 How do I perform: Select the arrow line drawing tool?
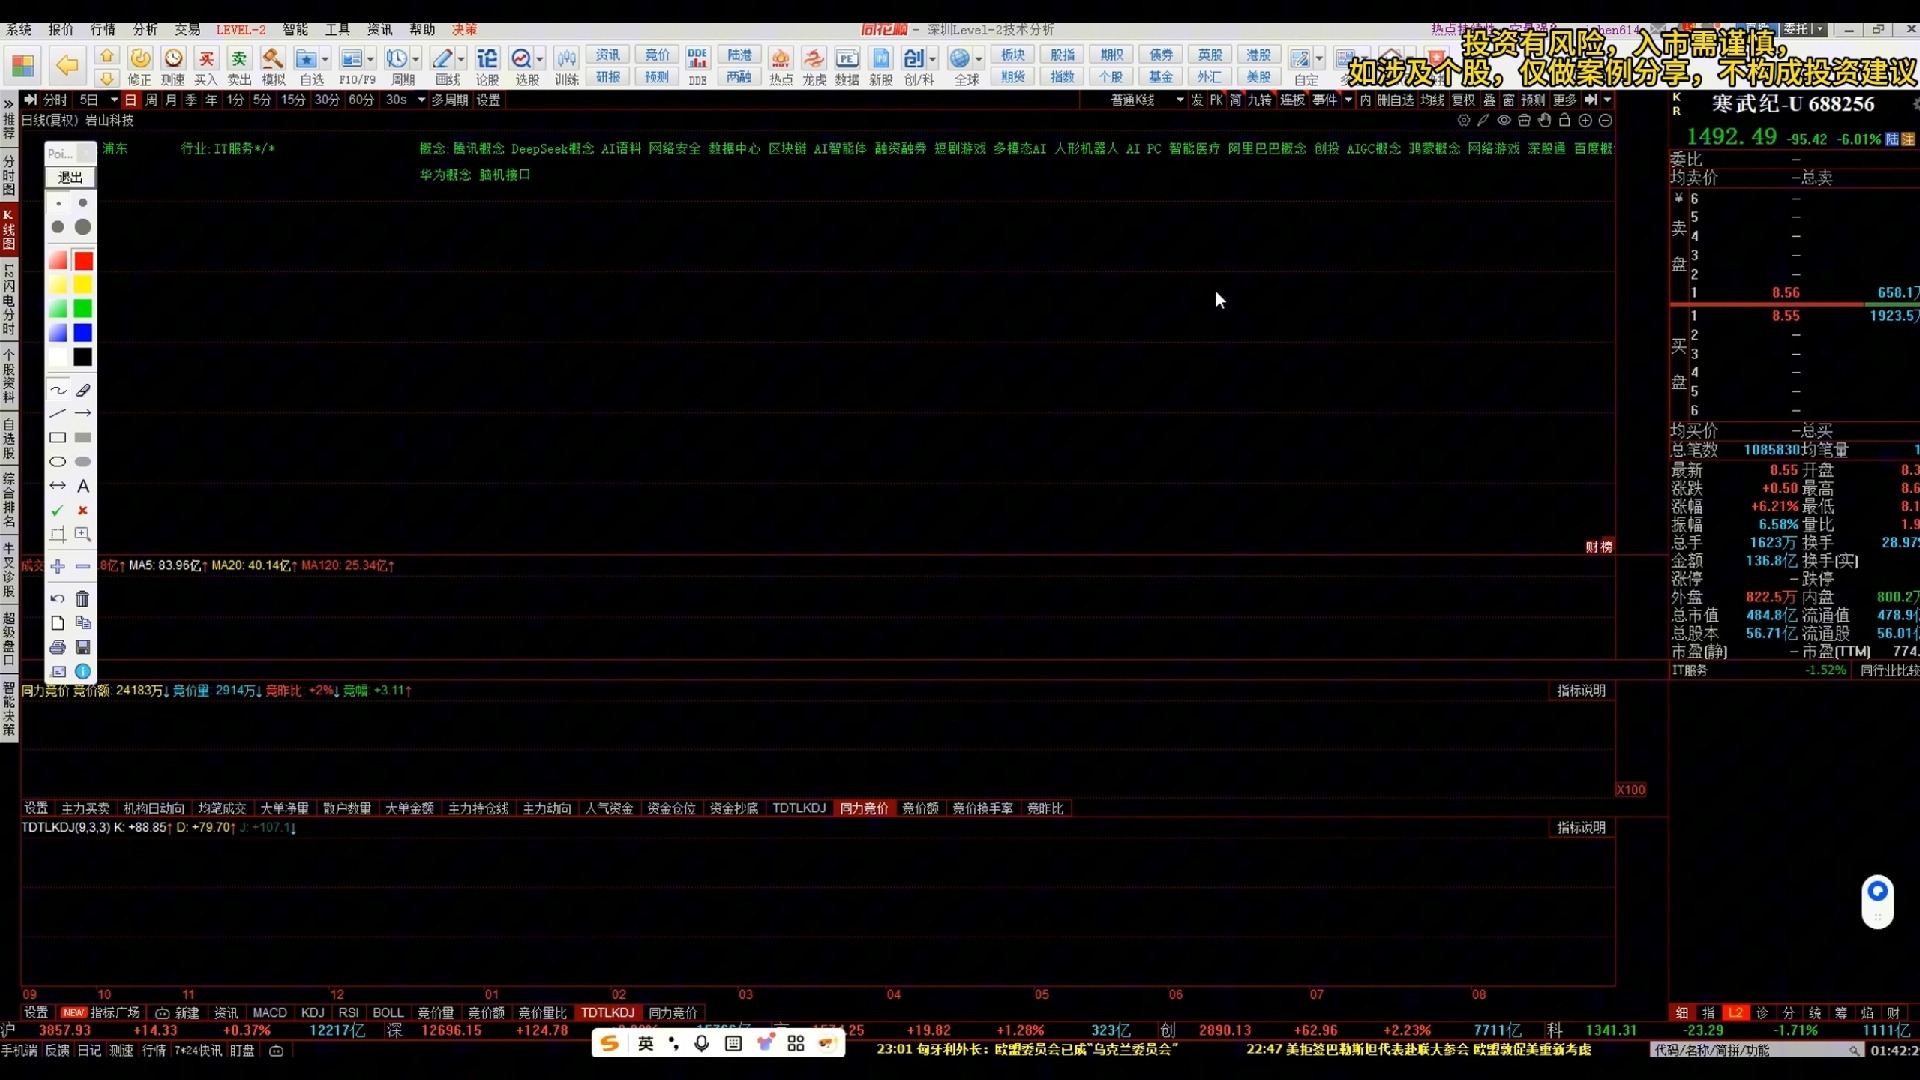pyautogui.click(x=83, y=413)
